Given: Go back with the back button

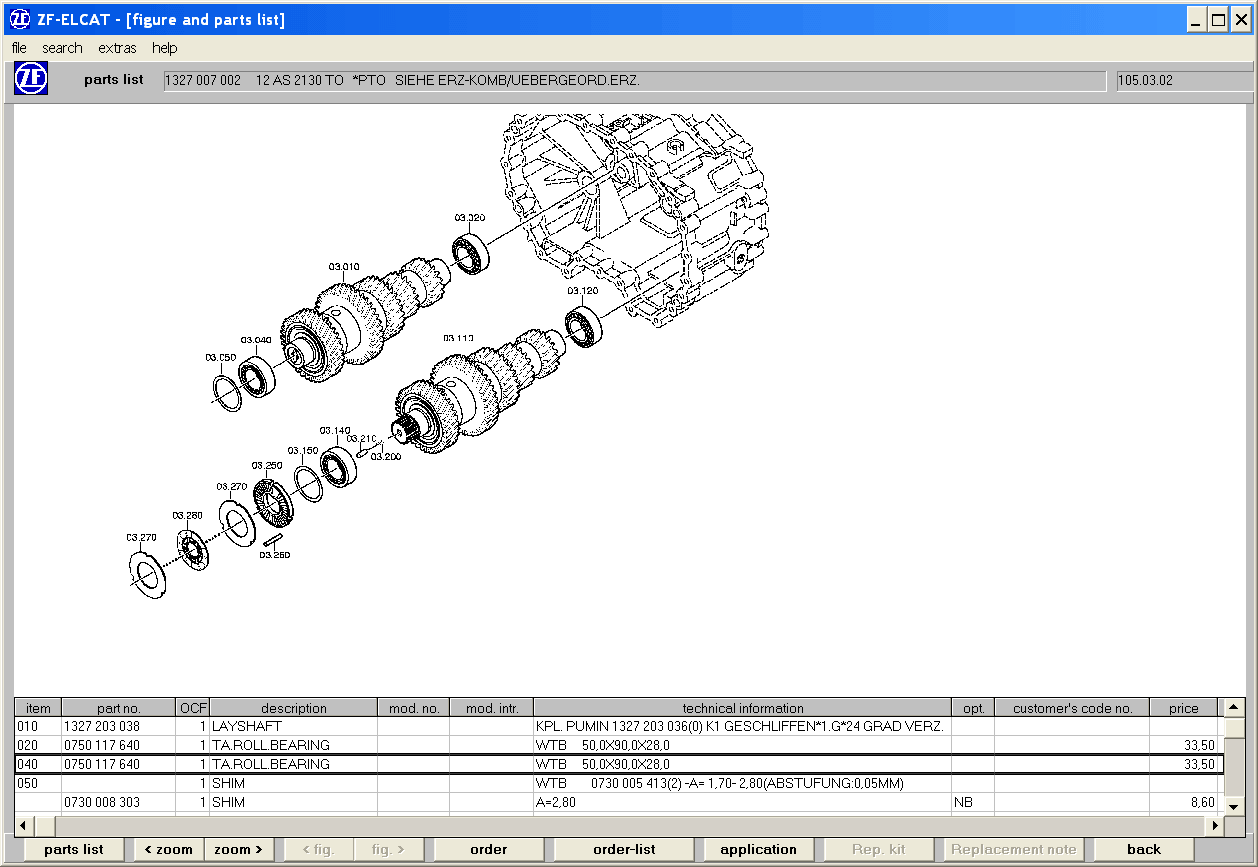Looking at the screenshot, I should (1144, 850).
